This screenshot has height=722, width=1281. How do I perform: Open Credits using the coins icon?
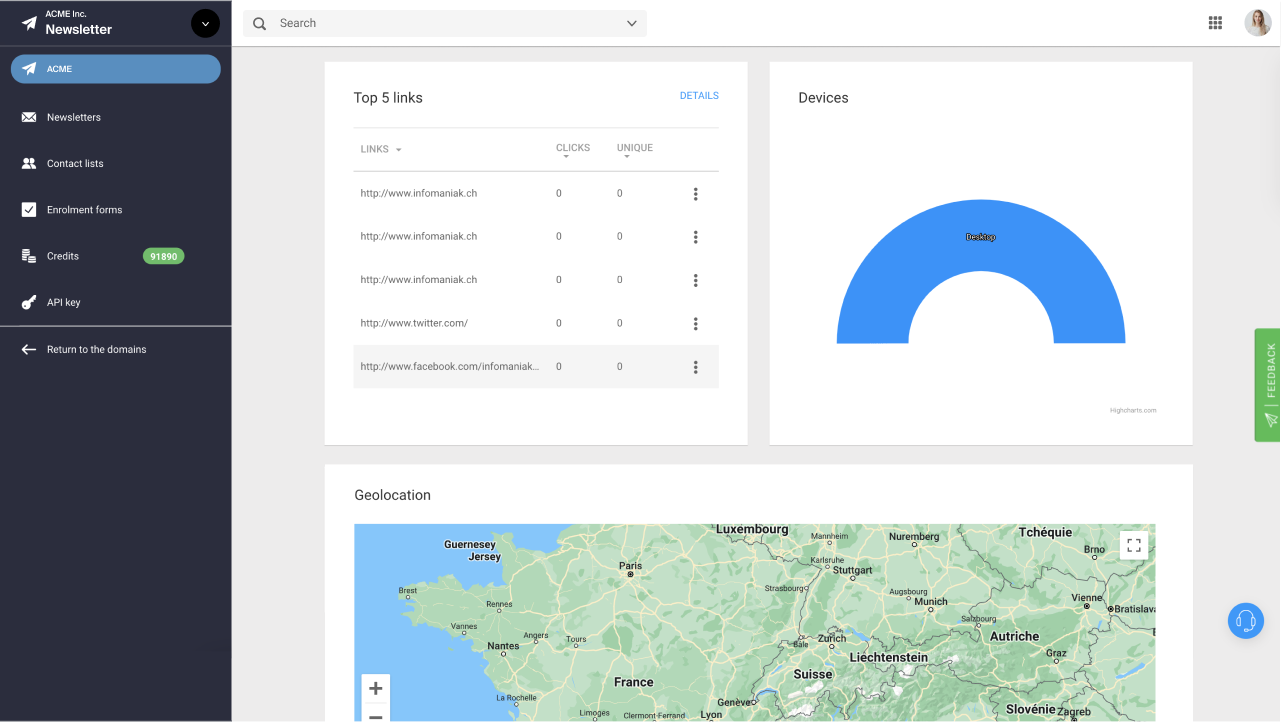[29, 255]
